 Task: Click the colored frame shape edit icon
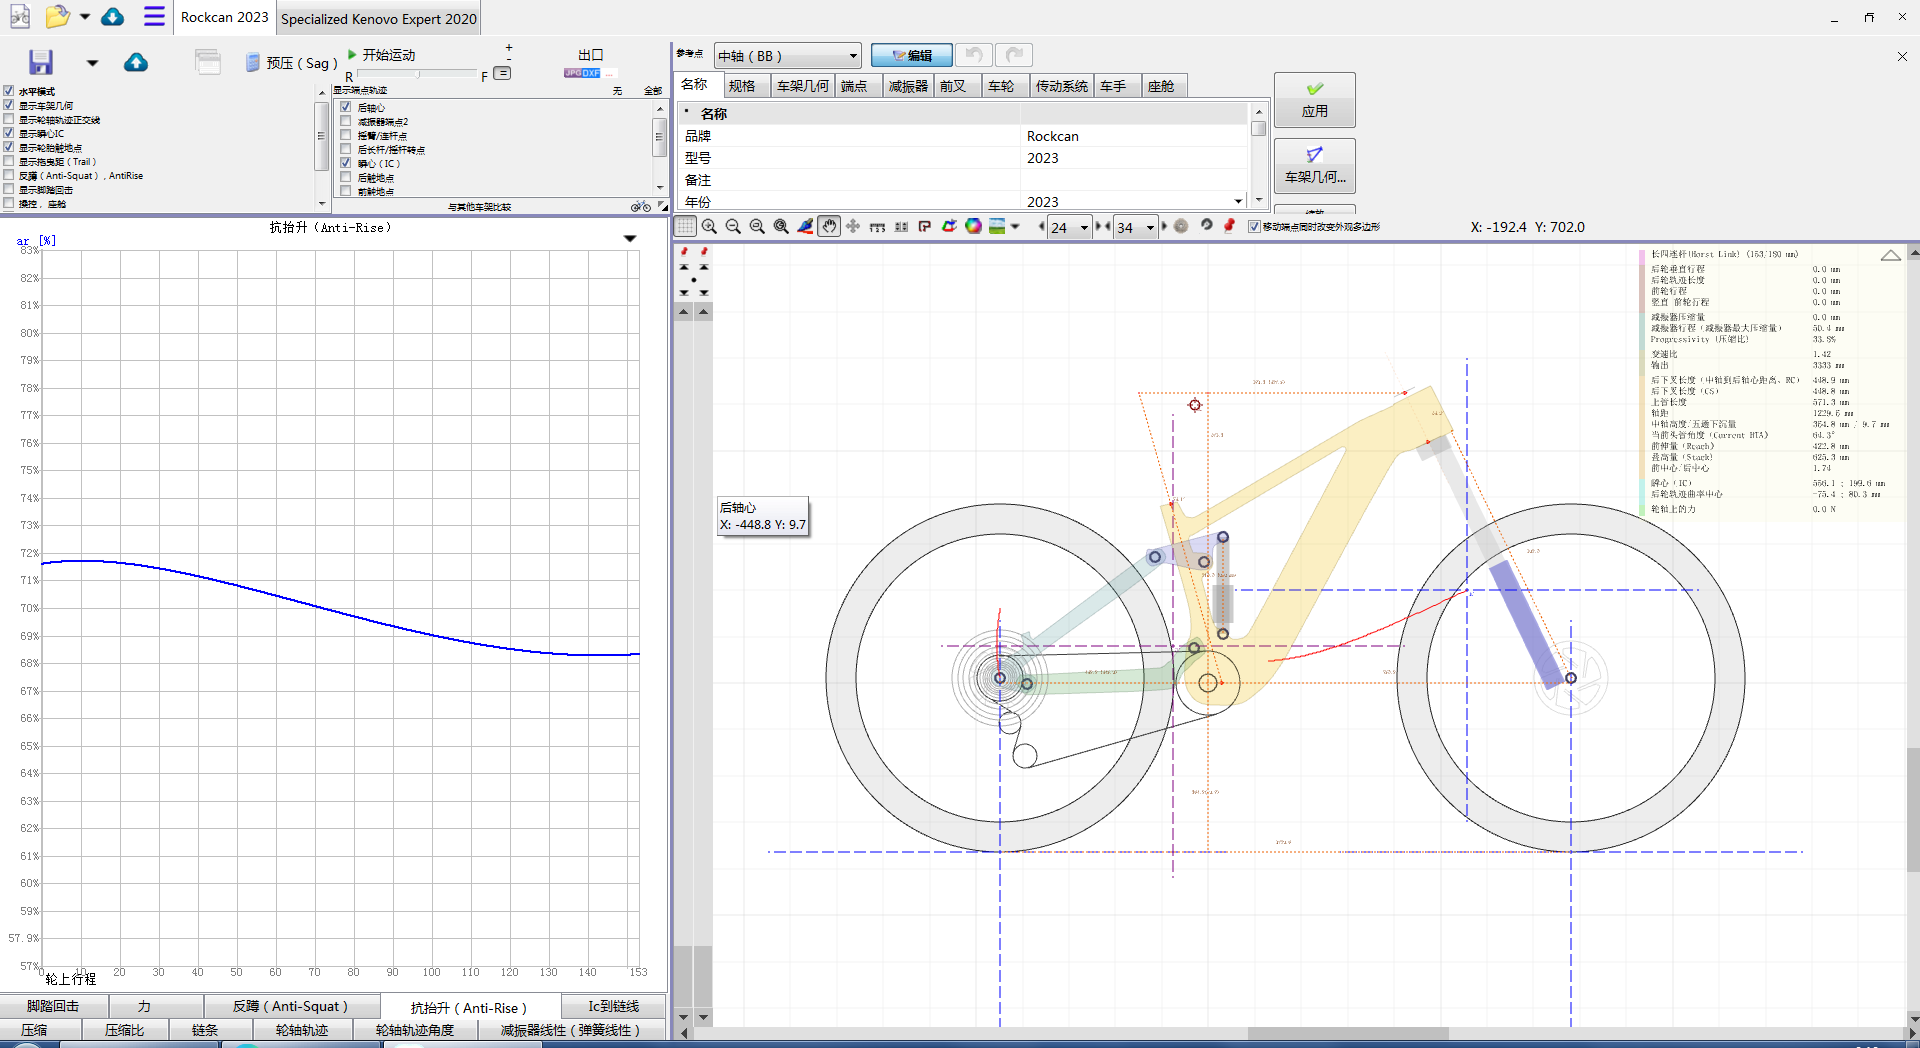pos(949,227)
